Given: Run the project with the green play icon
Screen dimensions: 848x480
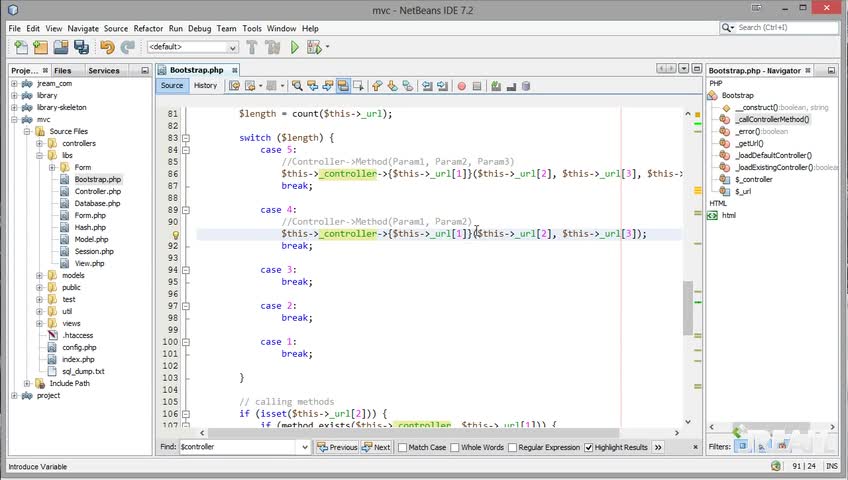Looking at the screenshot, I should point(295,48).
